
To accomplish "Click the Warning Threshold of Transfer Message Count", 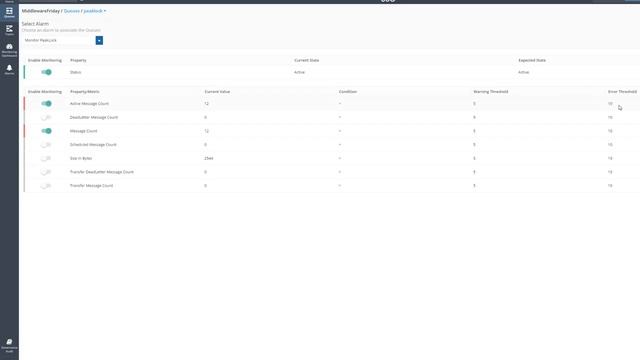I will (474, 186).
